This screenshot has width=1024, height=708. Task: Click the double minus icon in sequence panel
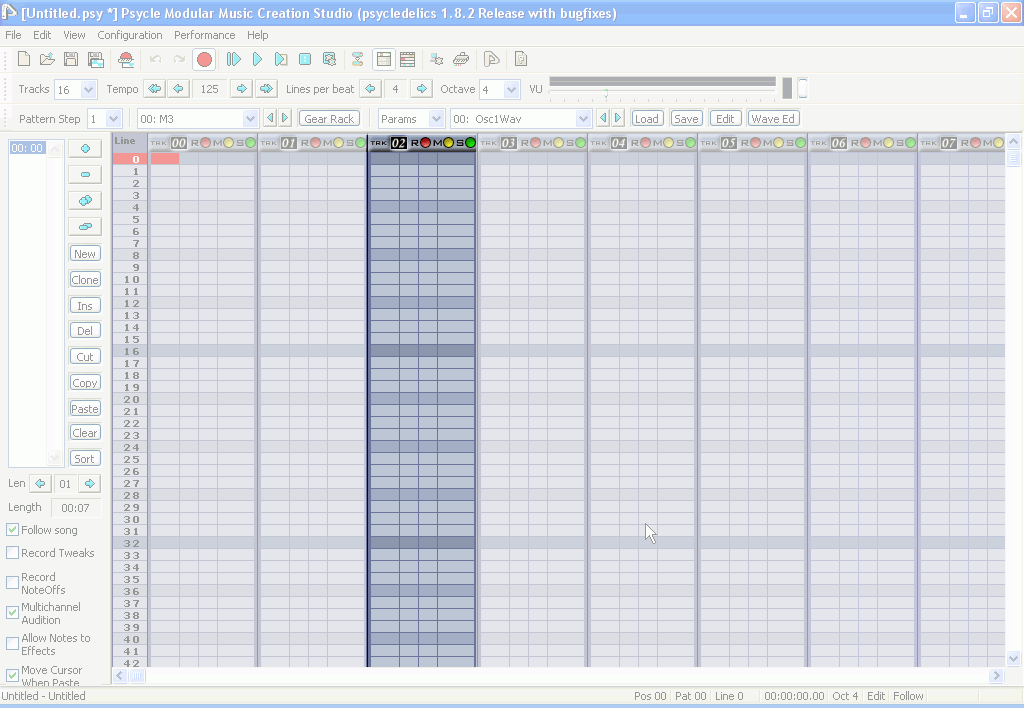85,227
